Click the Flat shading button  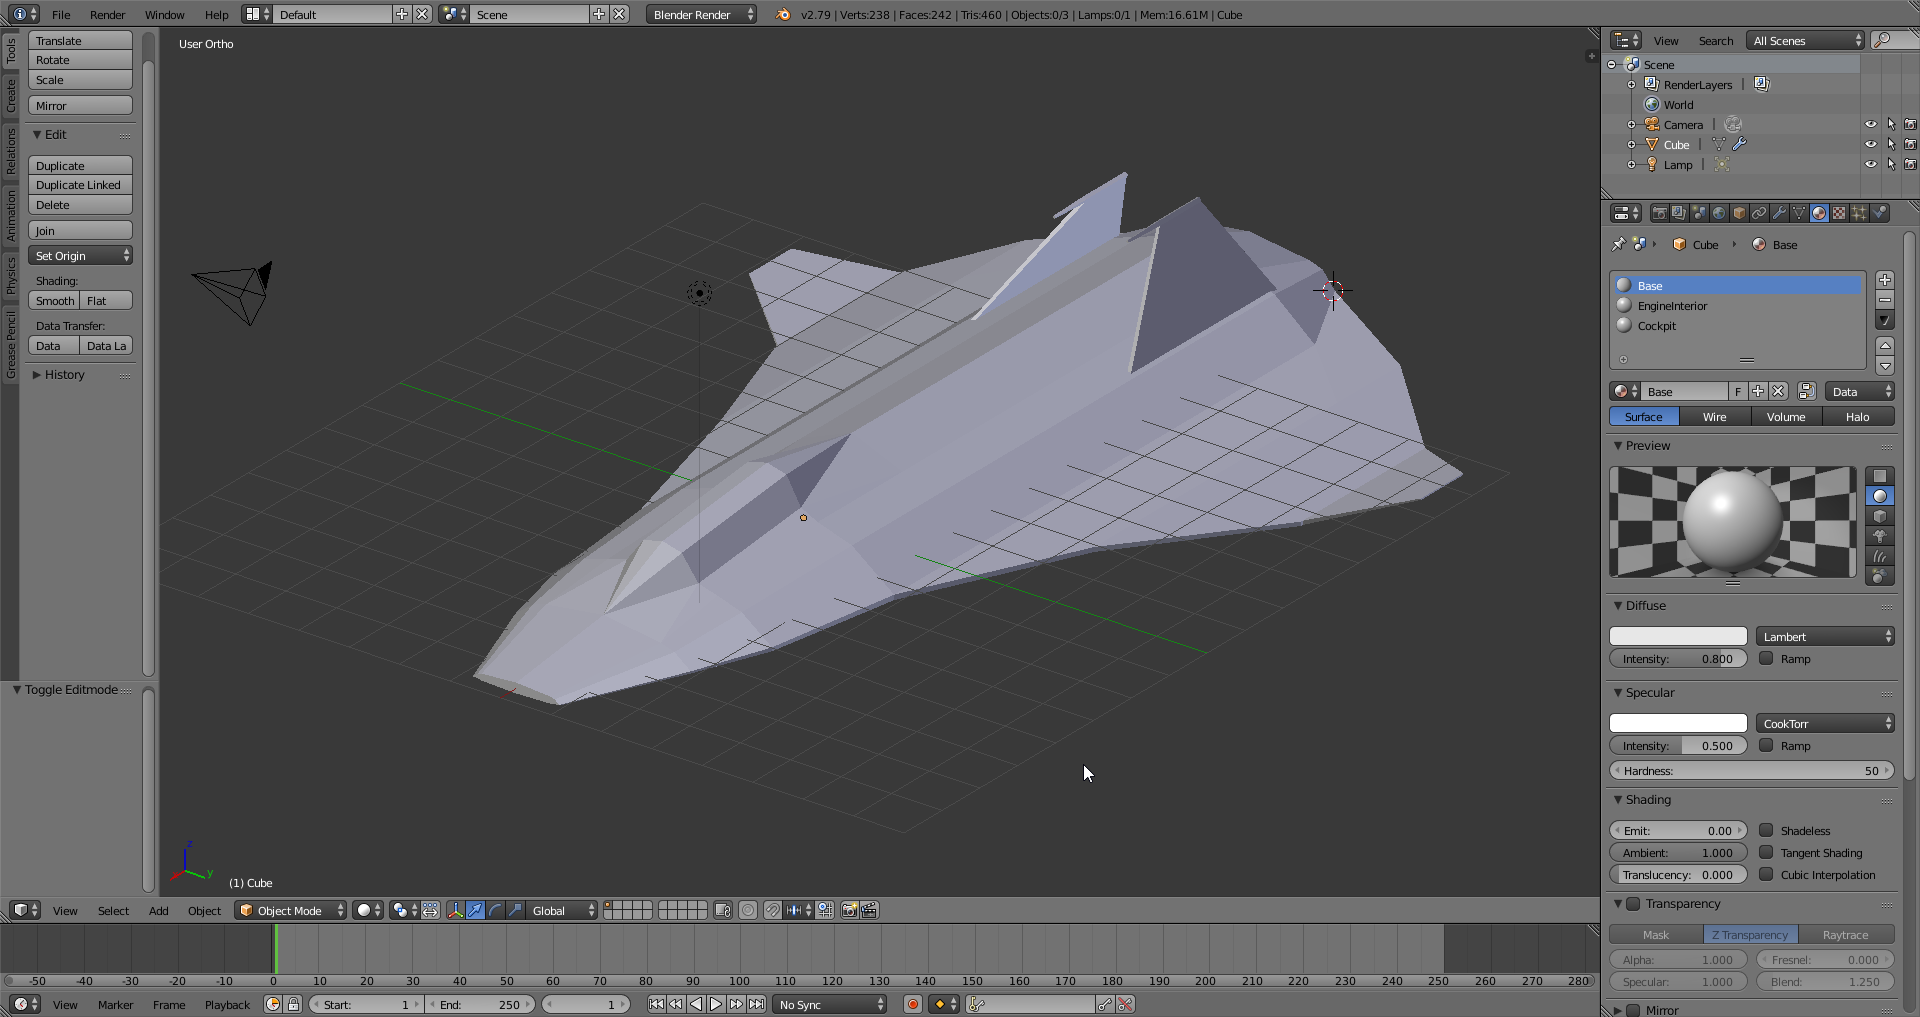106,301
